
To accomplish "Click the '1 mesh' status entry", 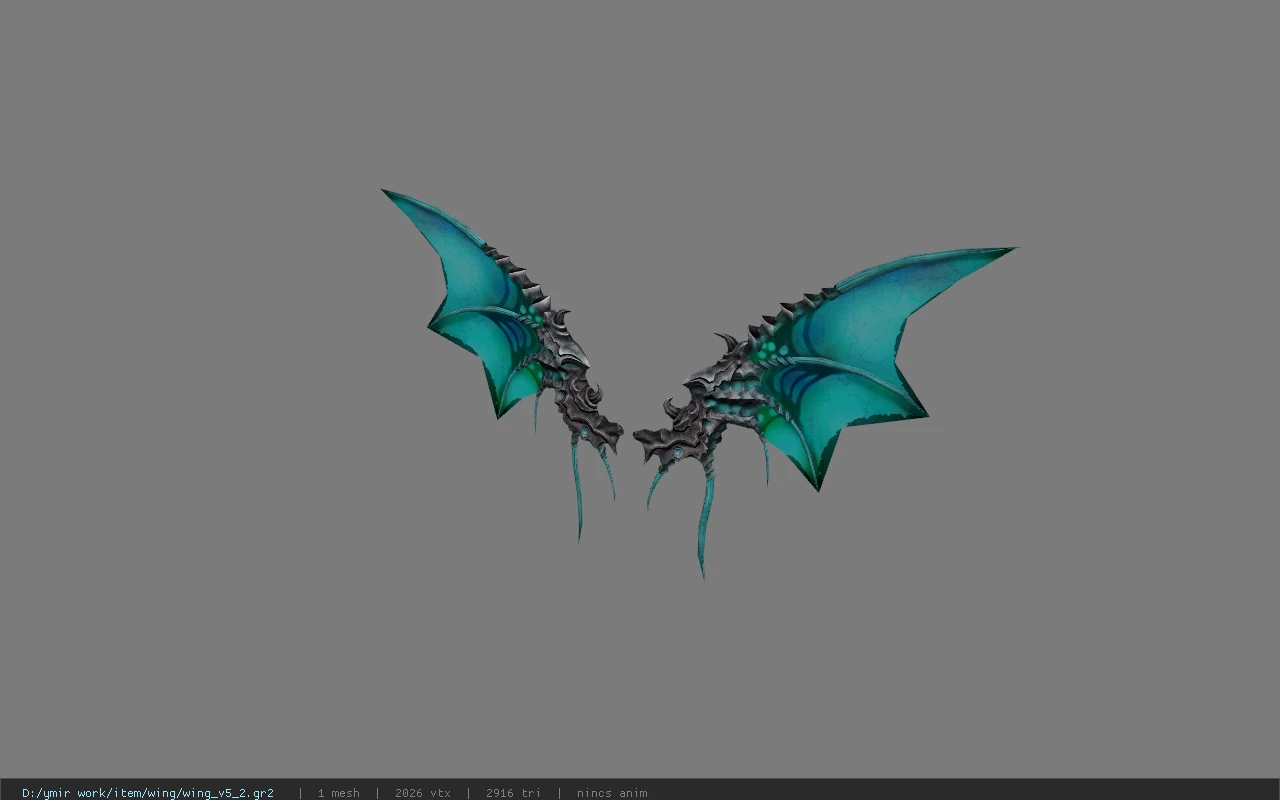I will pos(339,793).
